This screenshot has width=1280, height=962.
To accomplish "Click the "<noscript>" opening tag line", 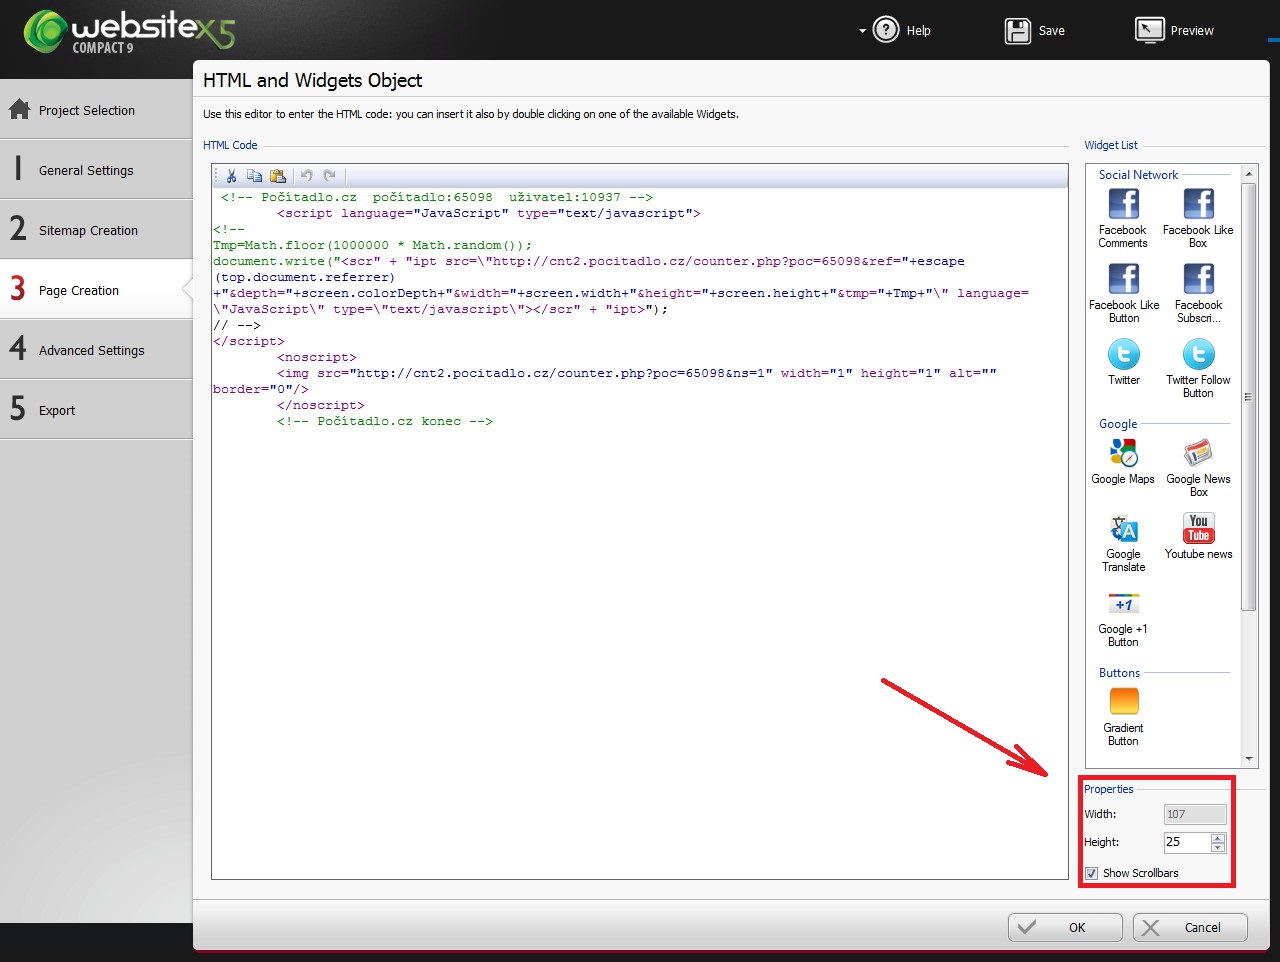I will [317, 357].
